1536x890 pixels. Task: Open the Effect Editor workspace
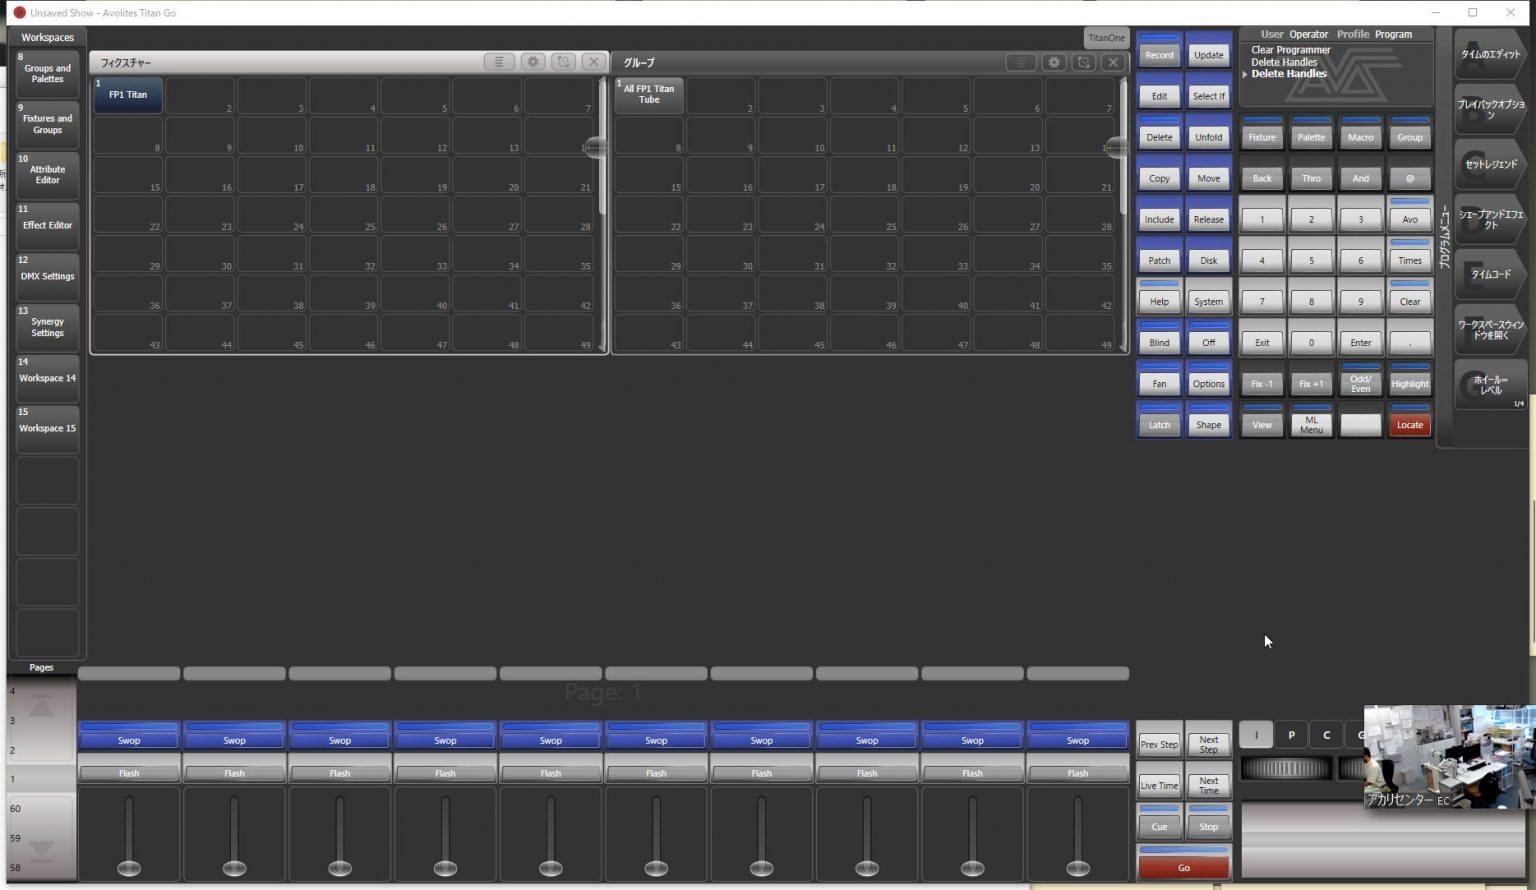coord(47,225)
